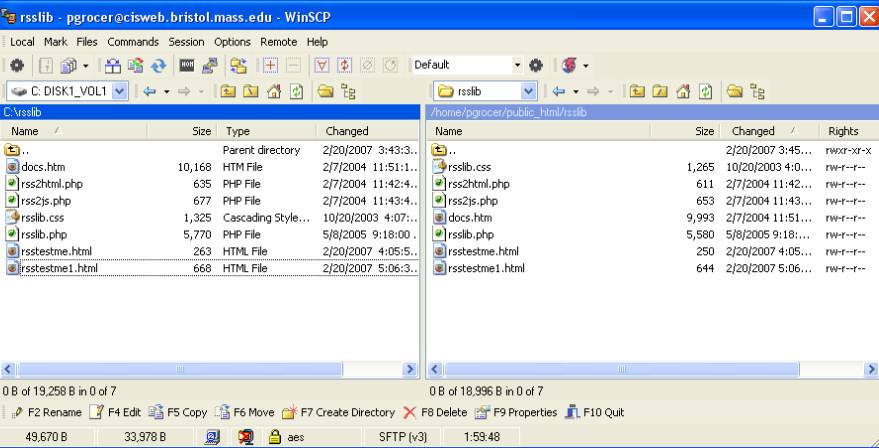
Task: Go to parent directory in remote panel
Action: (x=637, y=91)
